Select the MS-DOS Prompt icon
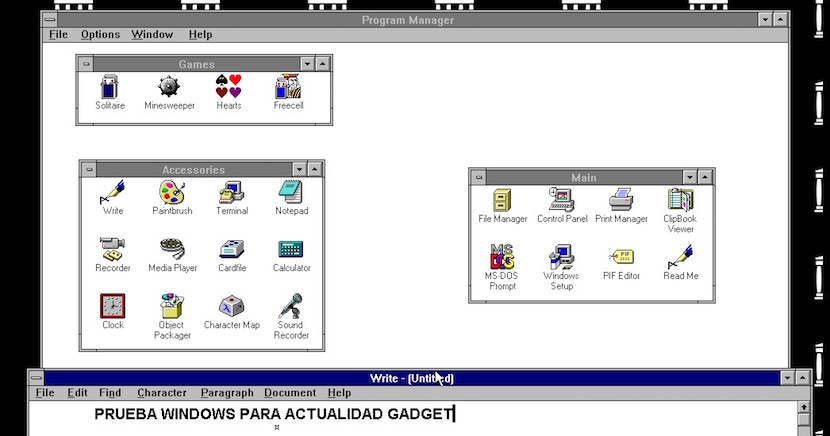 click(502, 257)
